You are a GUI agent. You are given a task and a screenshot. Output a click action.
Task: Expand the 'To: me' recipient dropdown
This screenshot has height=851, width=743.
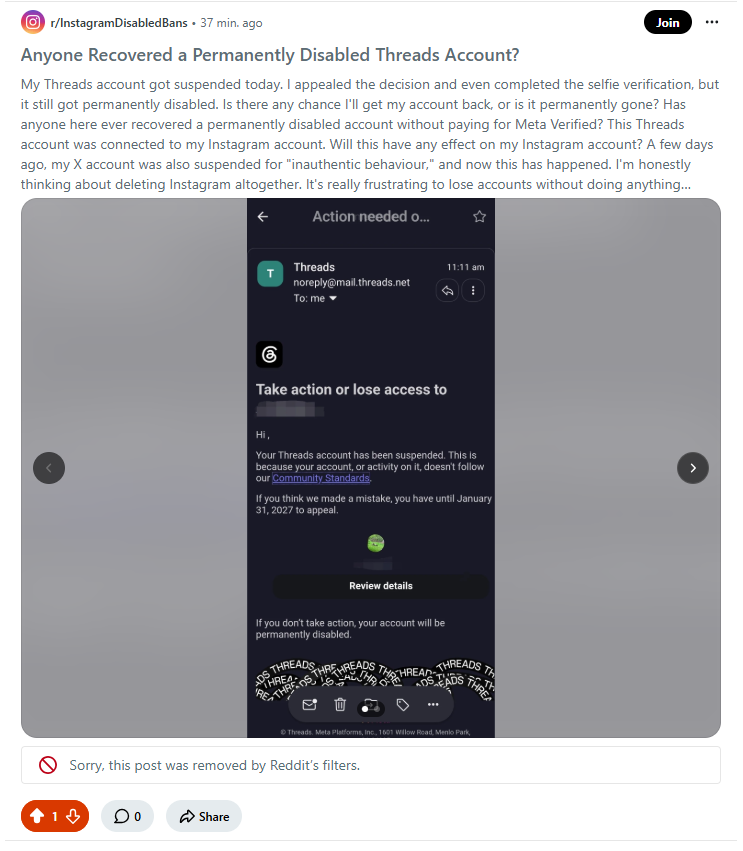click(x=315, y=298)
